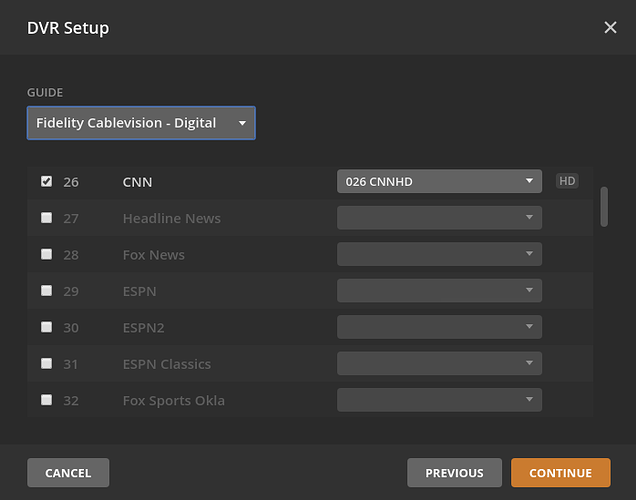The image size is (636, 500).
Task: Go back with the Previous button
Action: pyautogui.click(x=454, y=473)
